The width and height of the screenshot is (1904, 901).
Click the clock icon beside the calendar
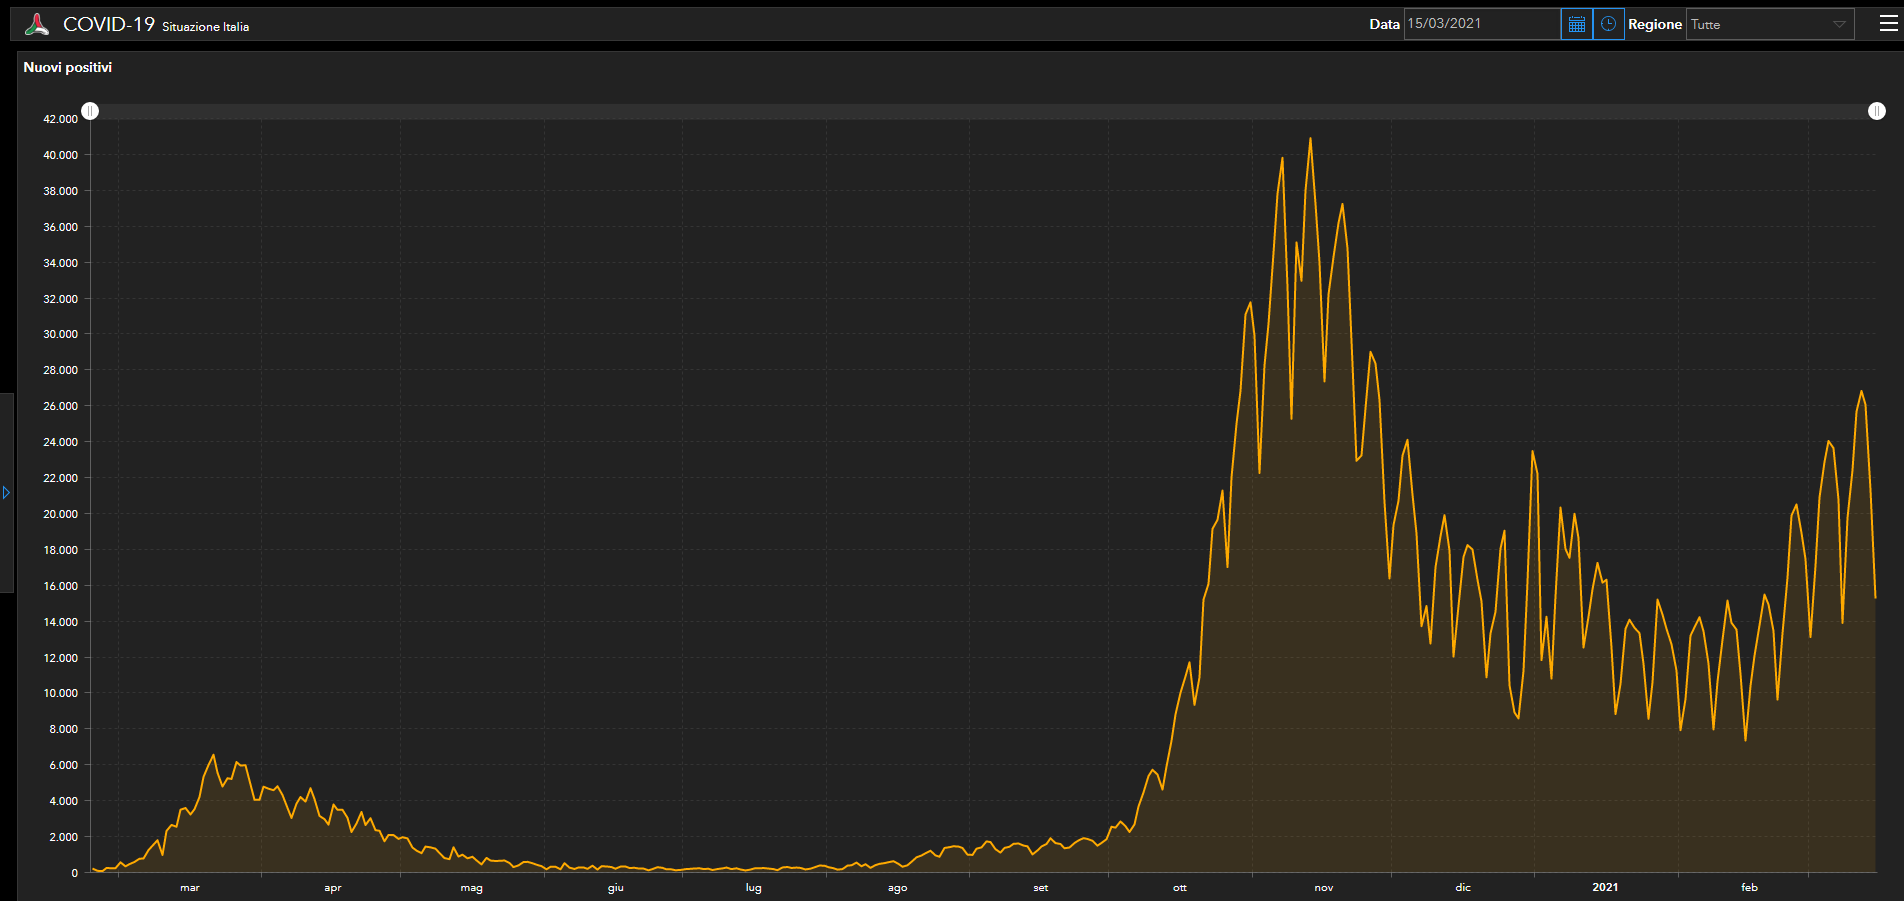[x=1608, y=24]
